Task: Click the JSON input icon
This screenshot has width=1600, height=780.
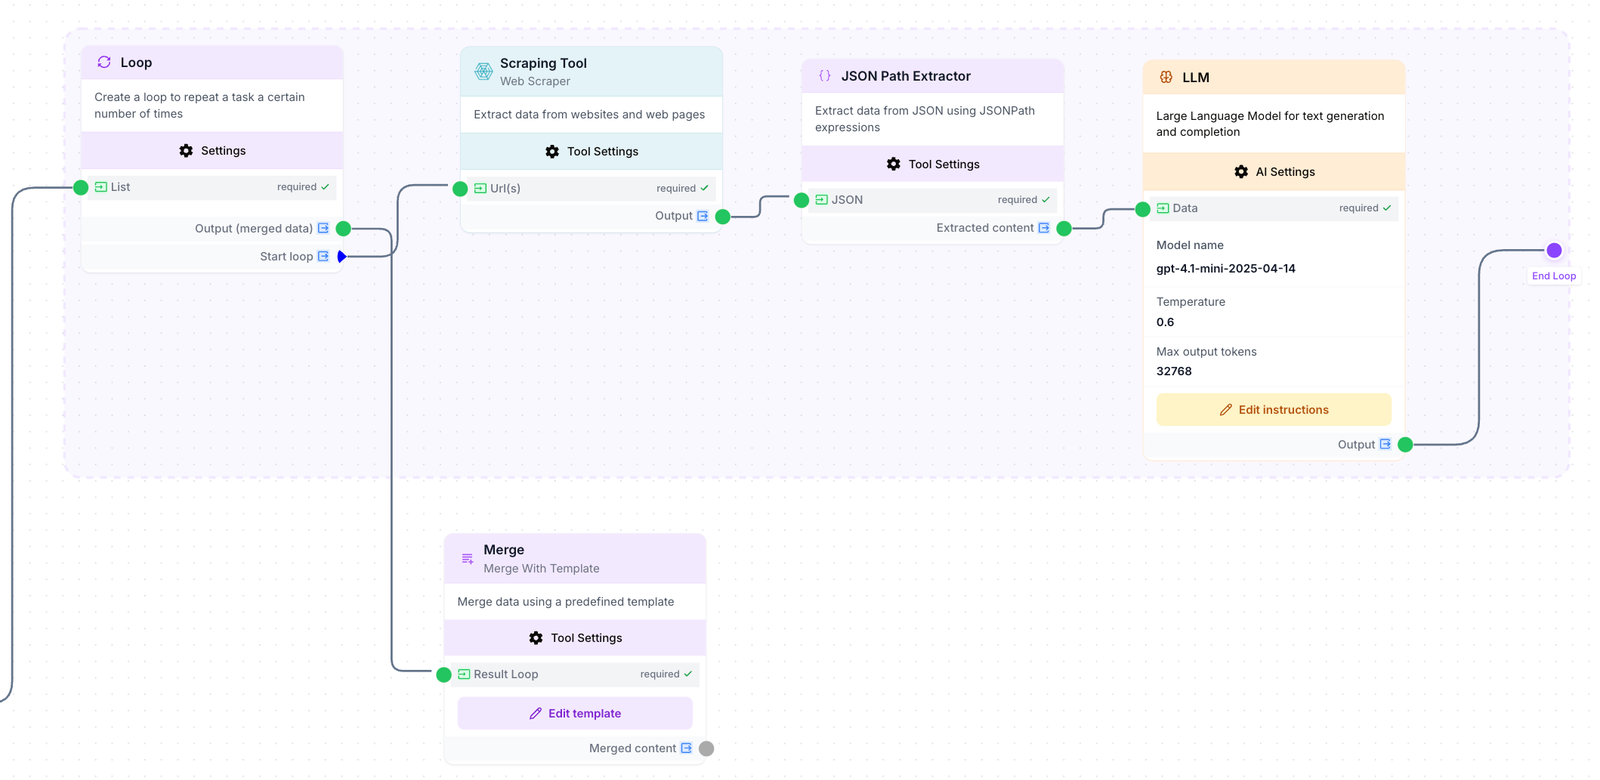Action: point(821,200)
